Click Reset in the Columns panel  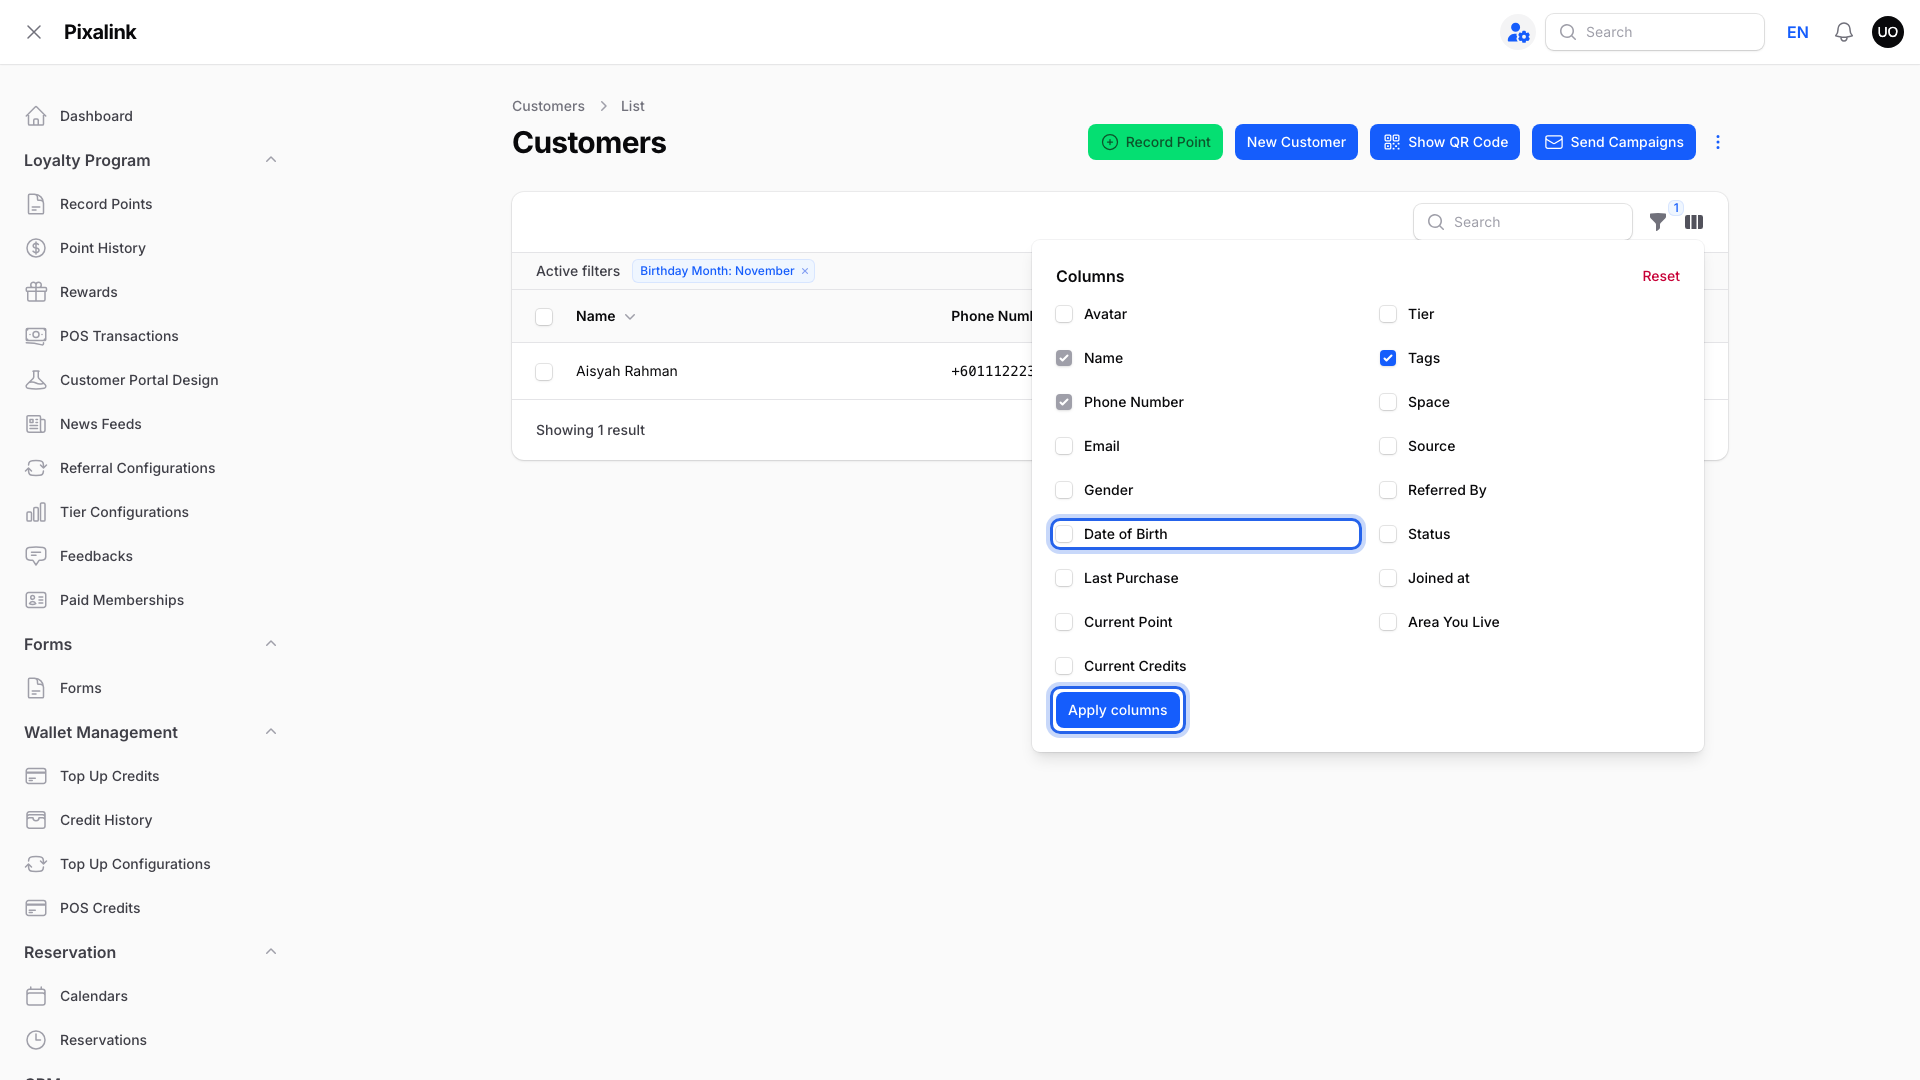[1661, 276]
